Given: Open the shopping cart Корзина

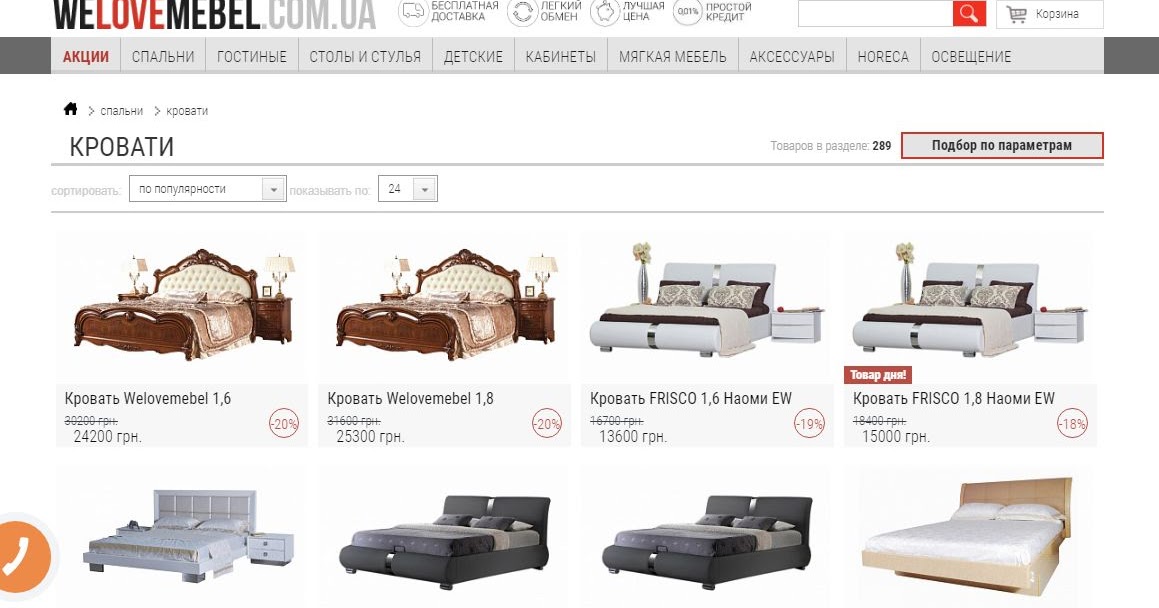Looking at the screenshot, I should (x=1050, y=14).
